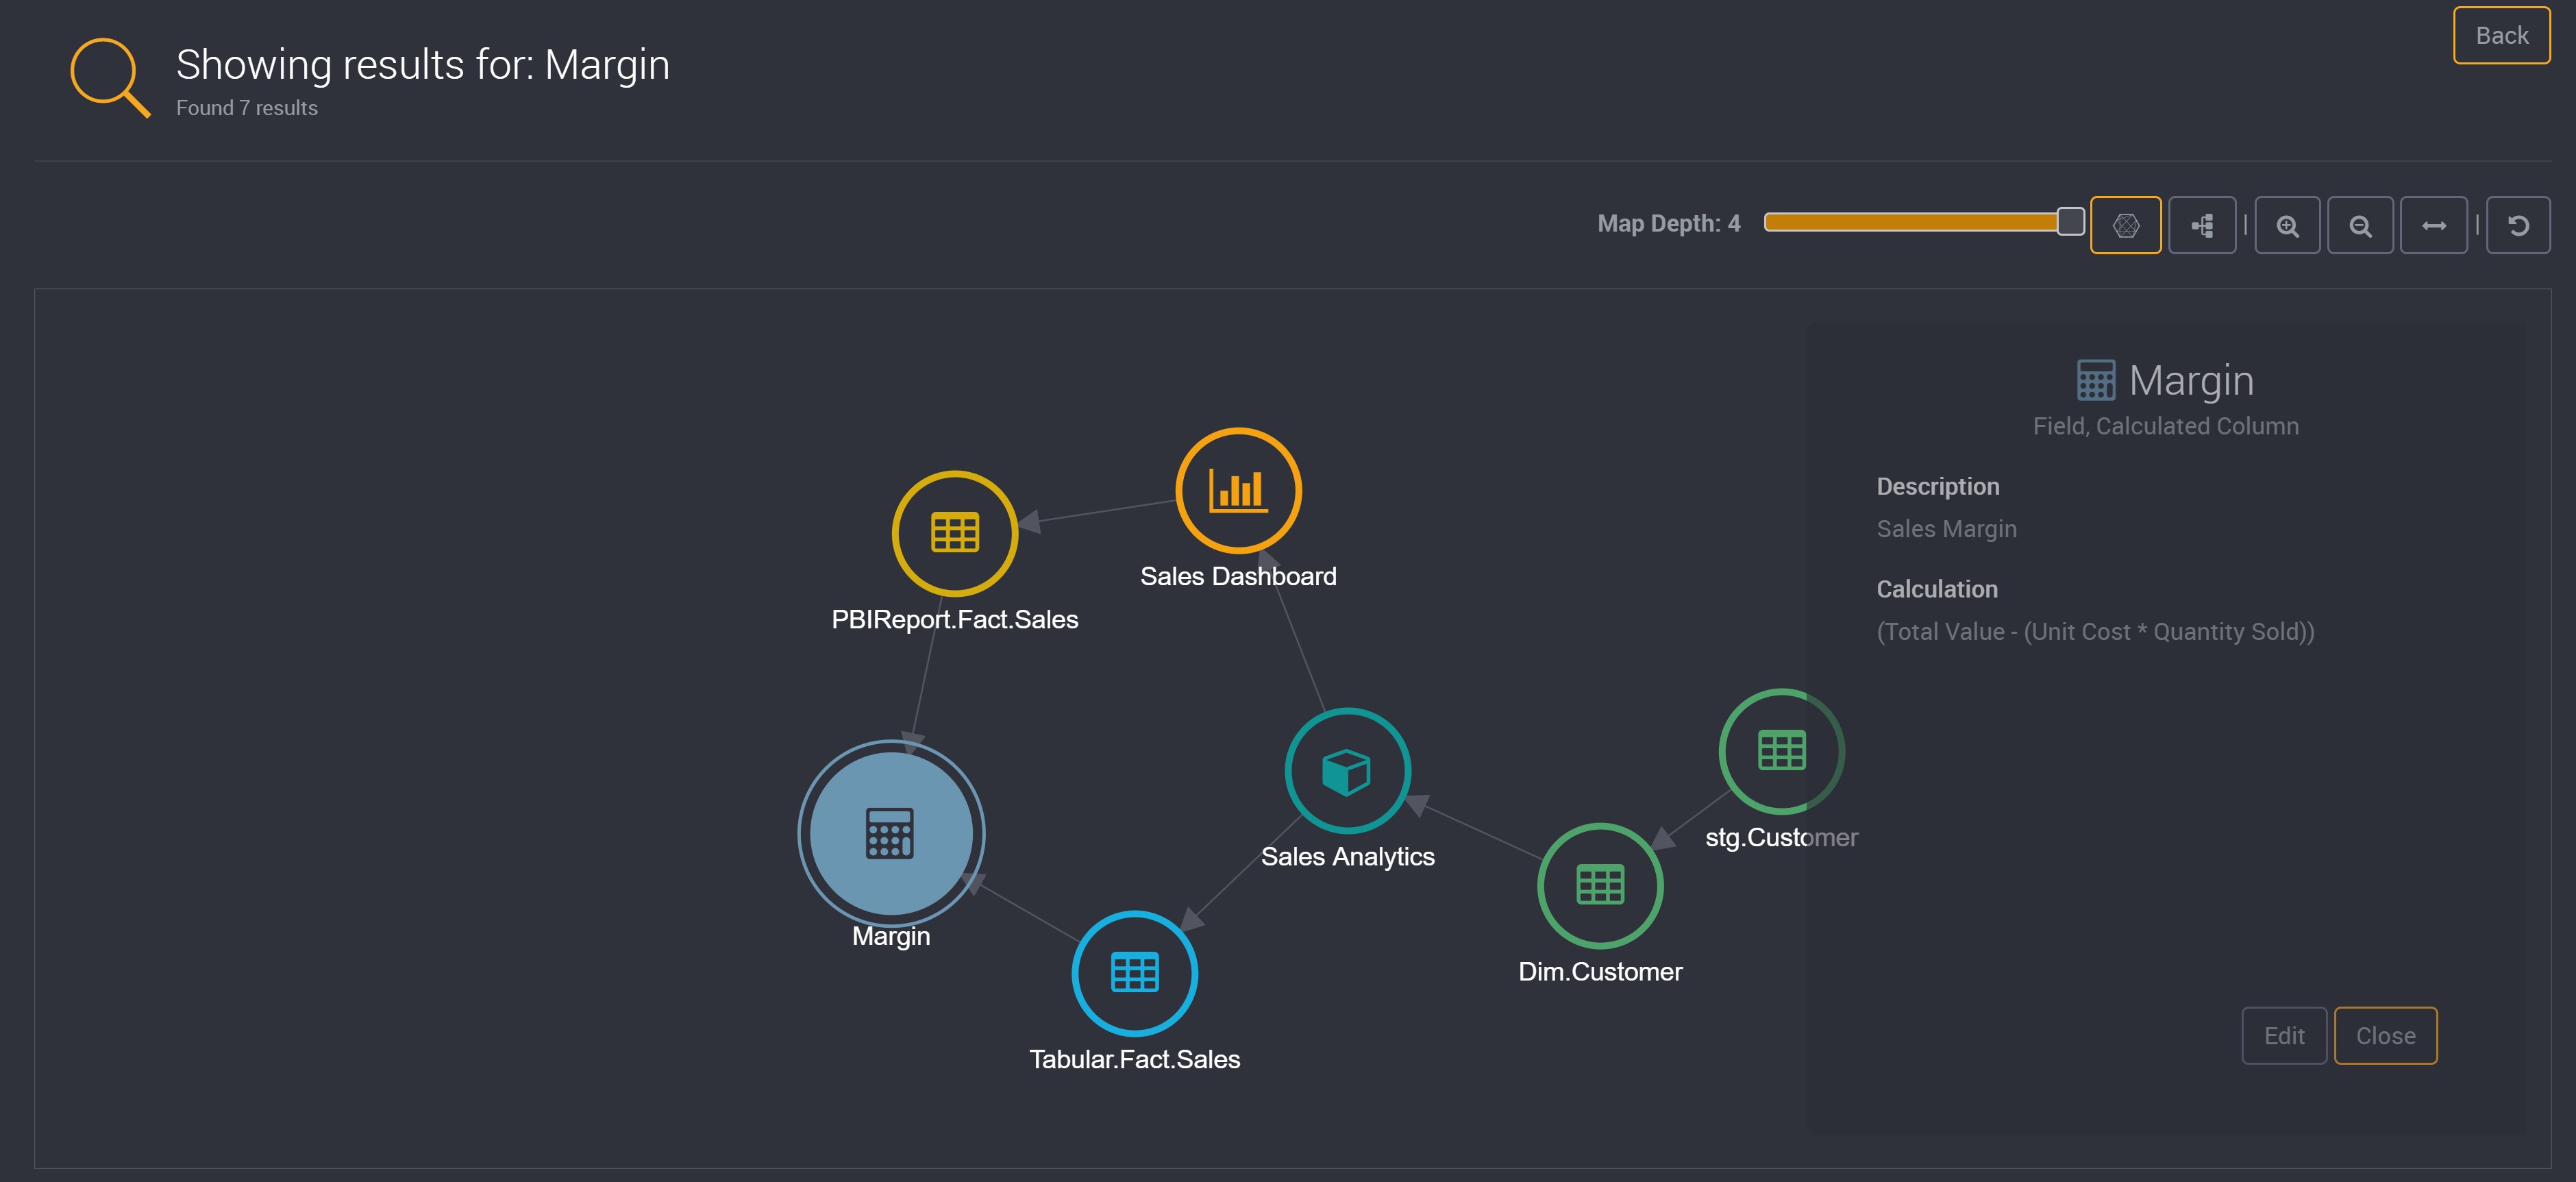Click the 'Field, Calculated Column' subtitle

2166,426
